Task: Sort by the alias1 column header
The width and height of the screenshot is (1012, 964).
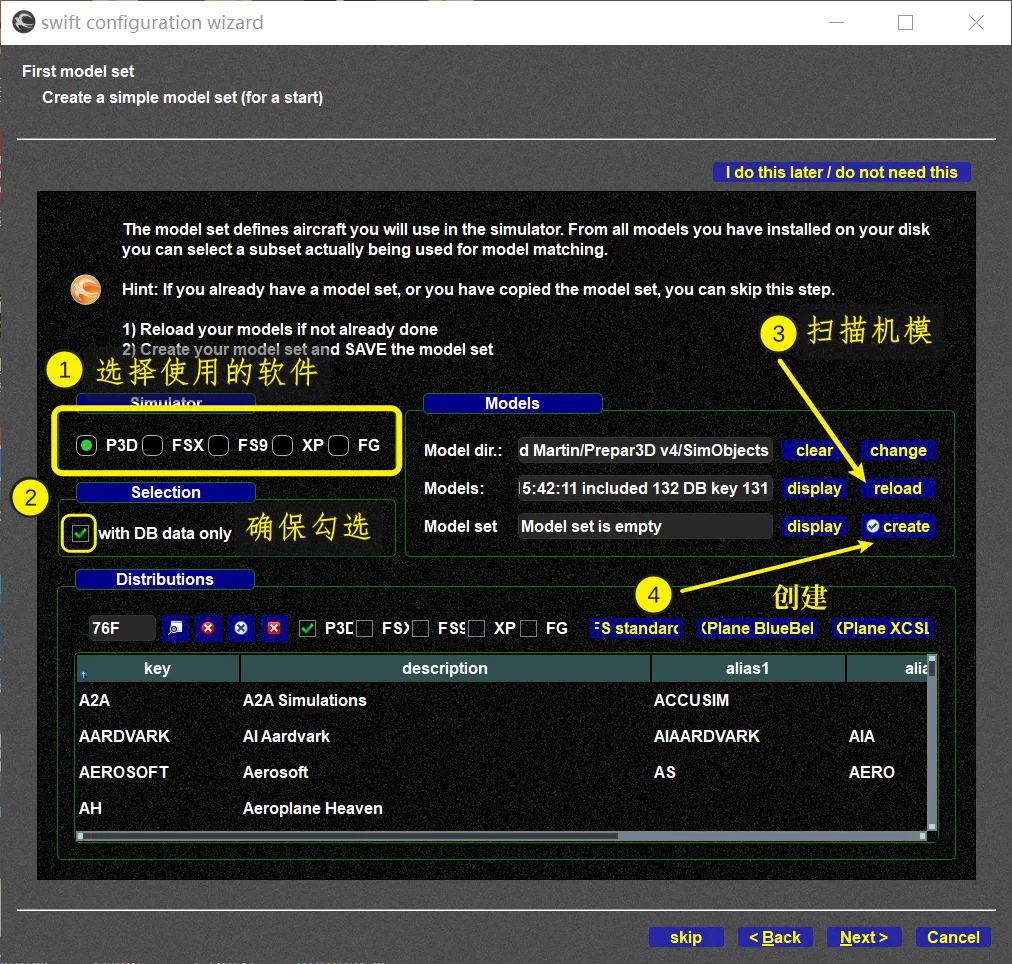Action: [748, 668]
